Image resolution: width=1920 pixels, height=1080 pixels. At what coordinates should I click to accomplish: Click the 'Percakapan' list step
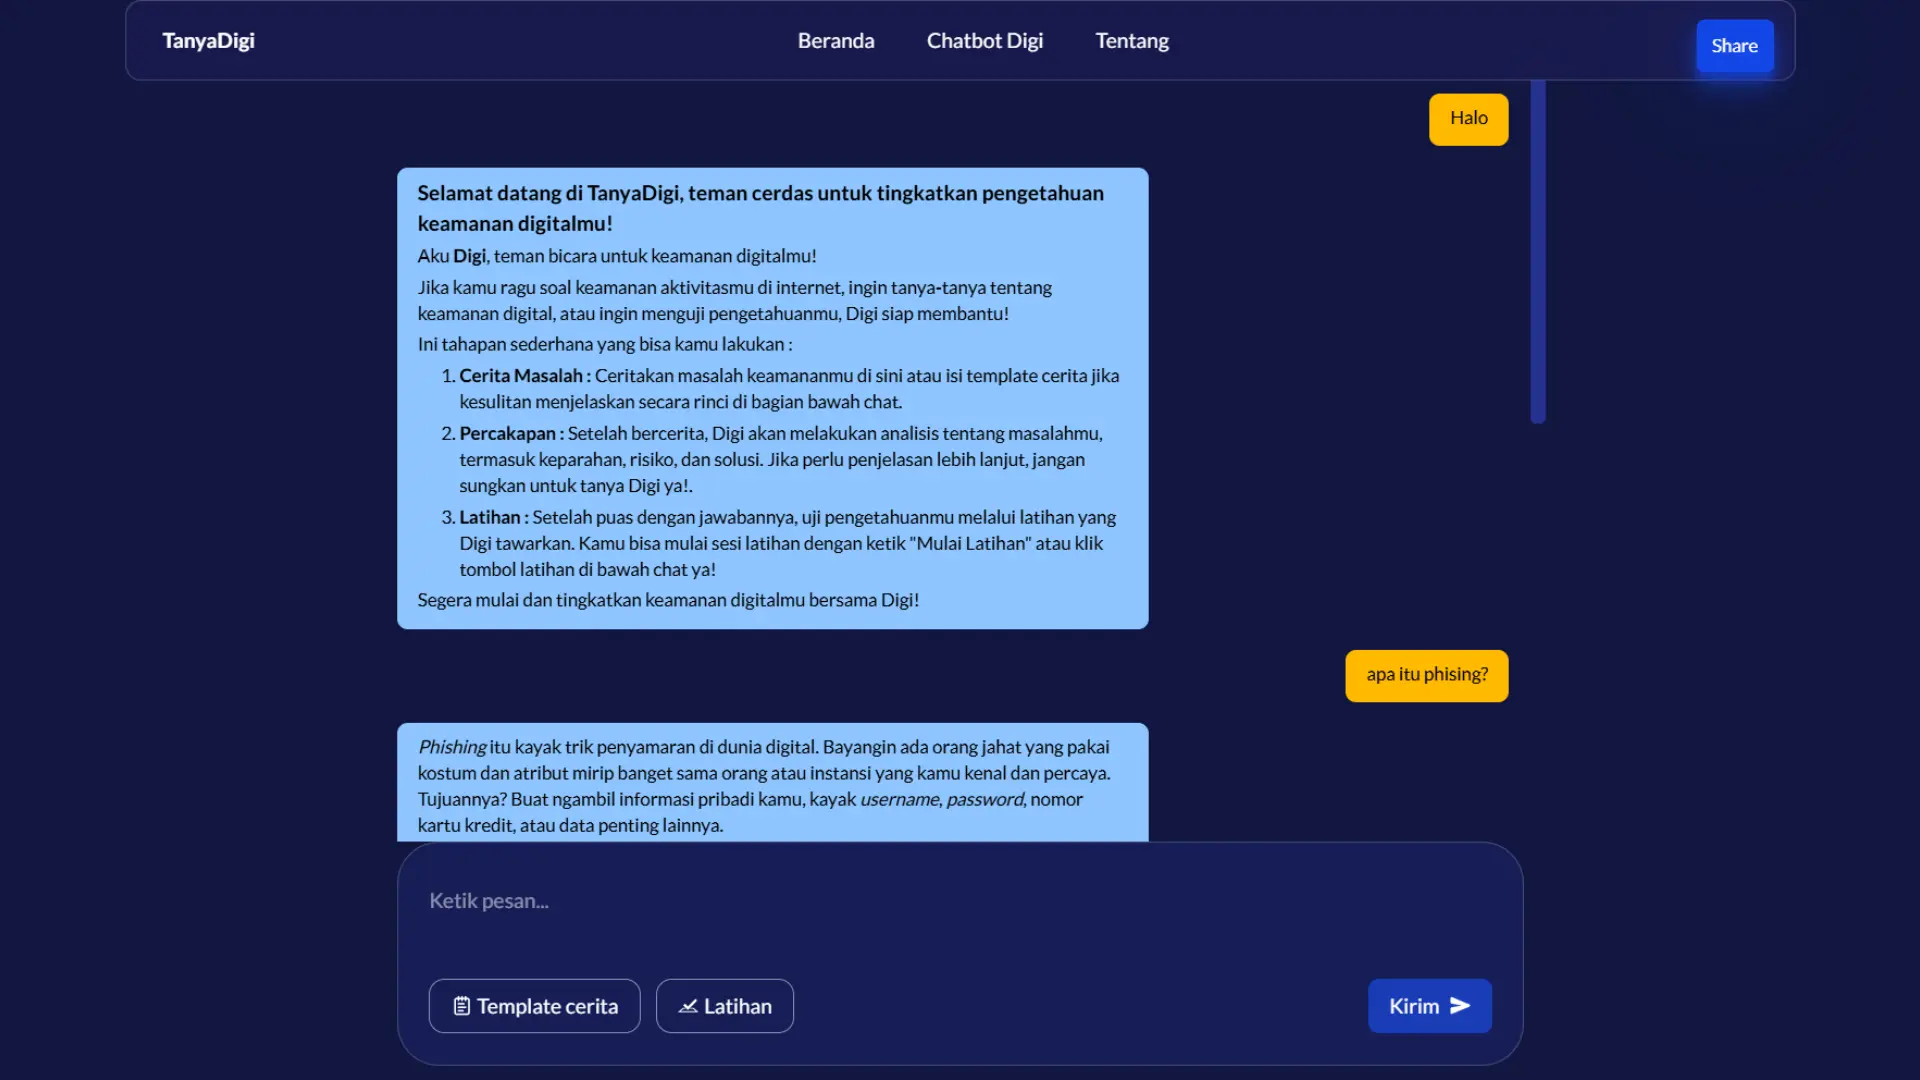507,434
